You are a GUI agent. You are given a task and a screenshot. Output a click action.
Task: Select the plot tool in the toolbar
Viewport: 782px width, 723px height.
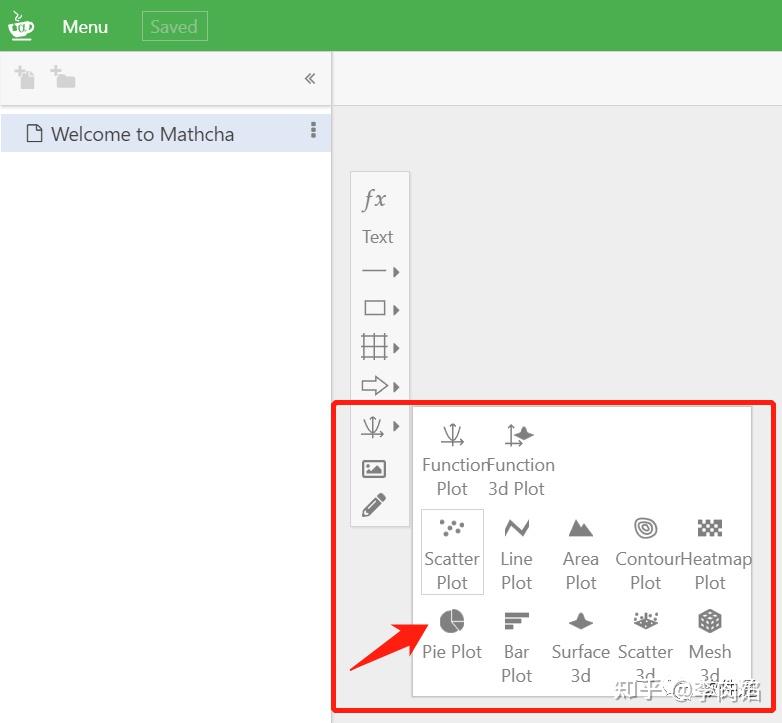(x=373, y=427)
